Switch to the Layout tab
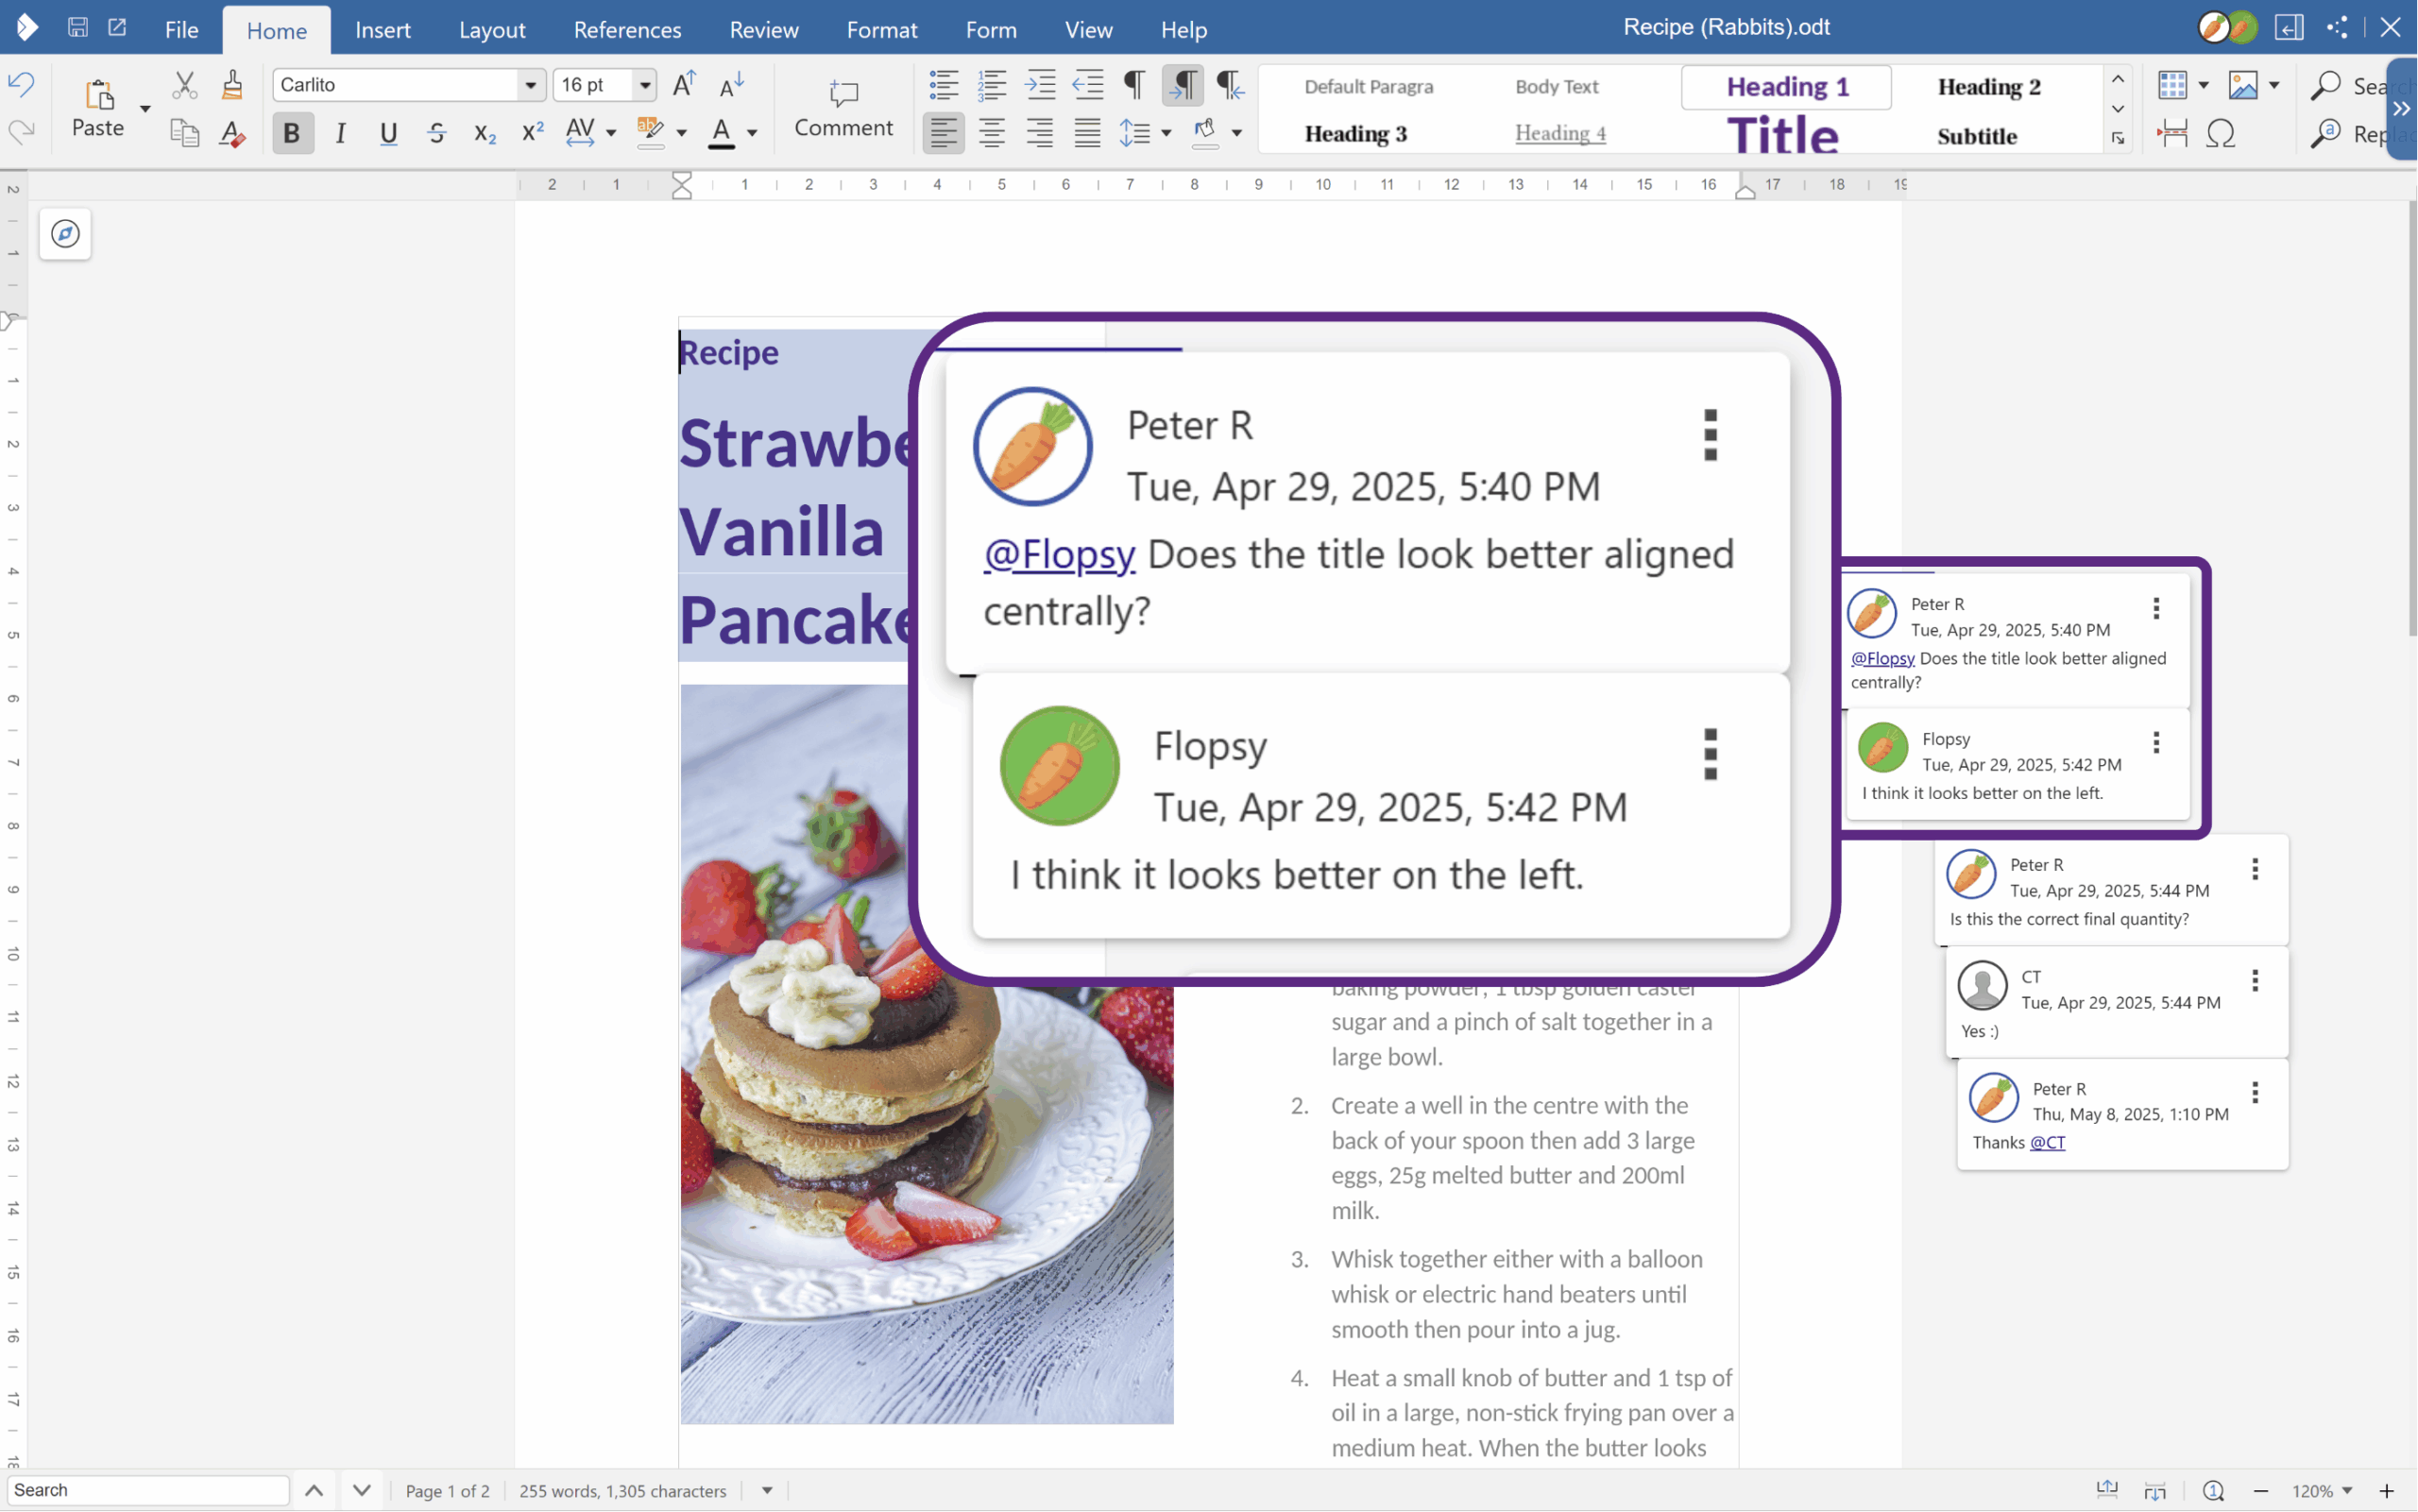 pyautogui.click(x=491, y=30)
